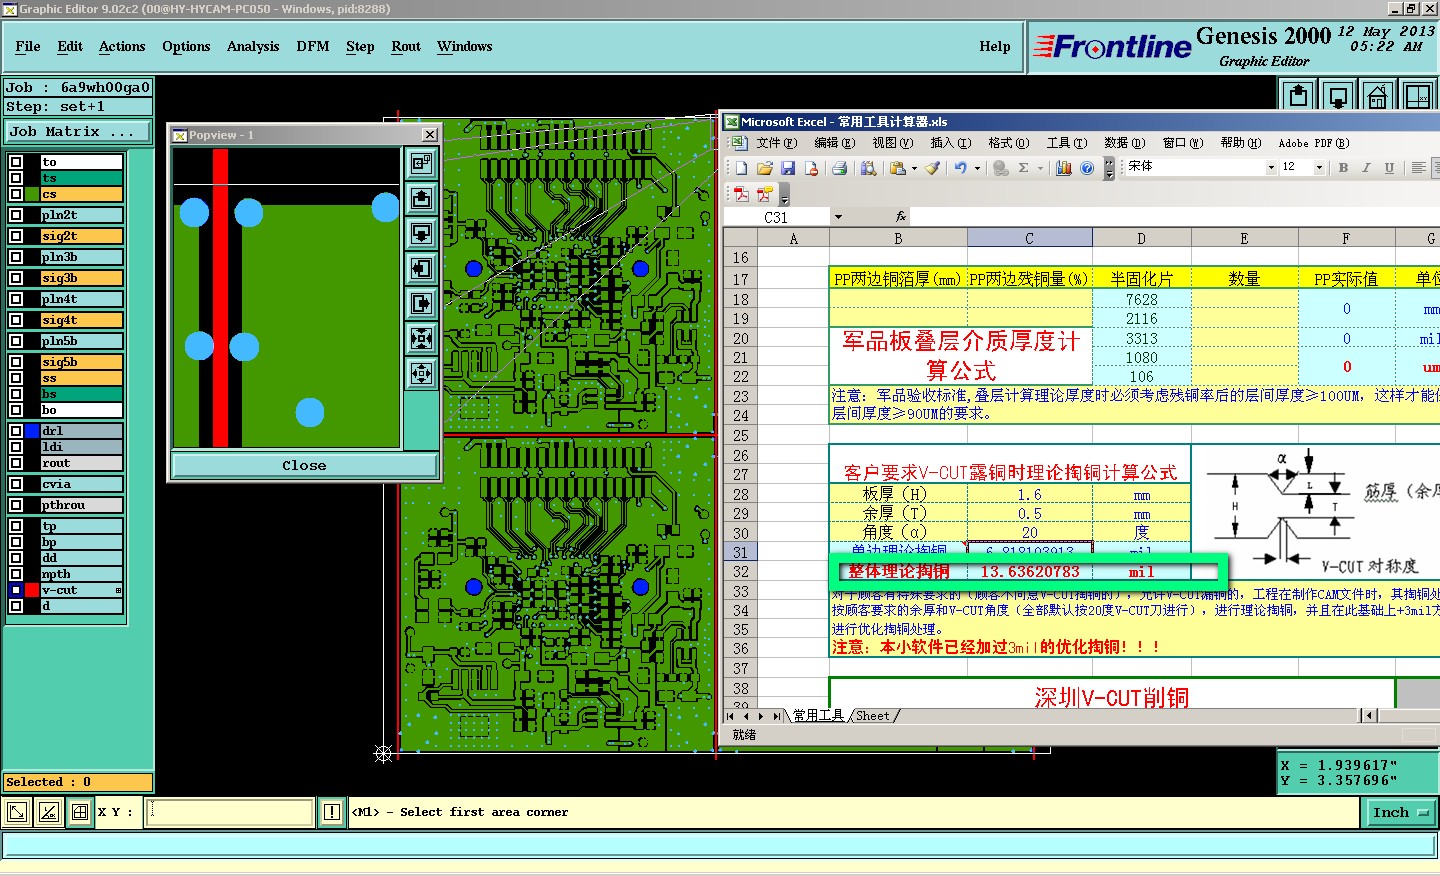Click the red color swatch of v-cut layer
This screenshot has width=1440, height=876.
pyautogui.click(x=32, y=590)
